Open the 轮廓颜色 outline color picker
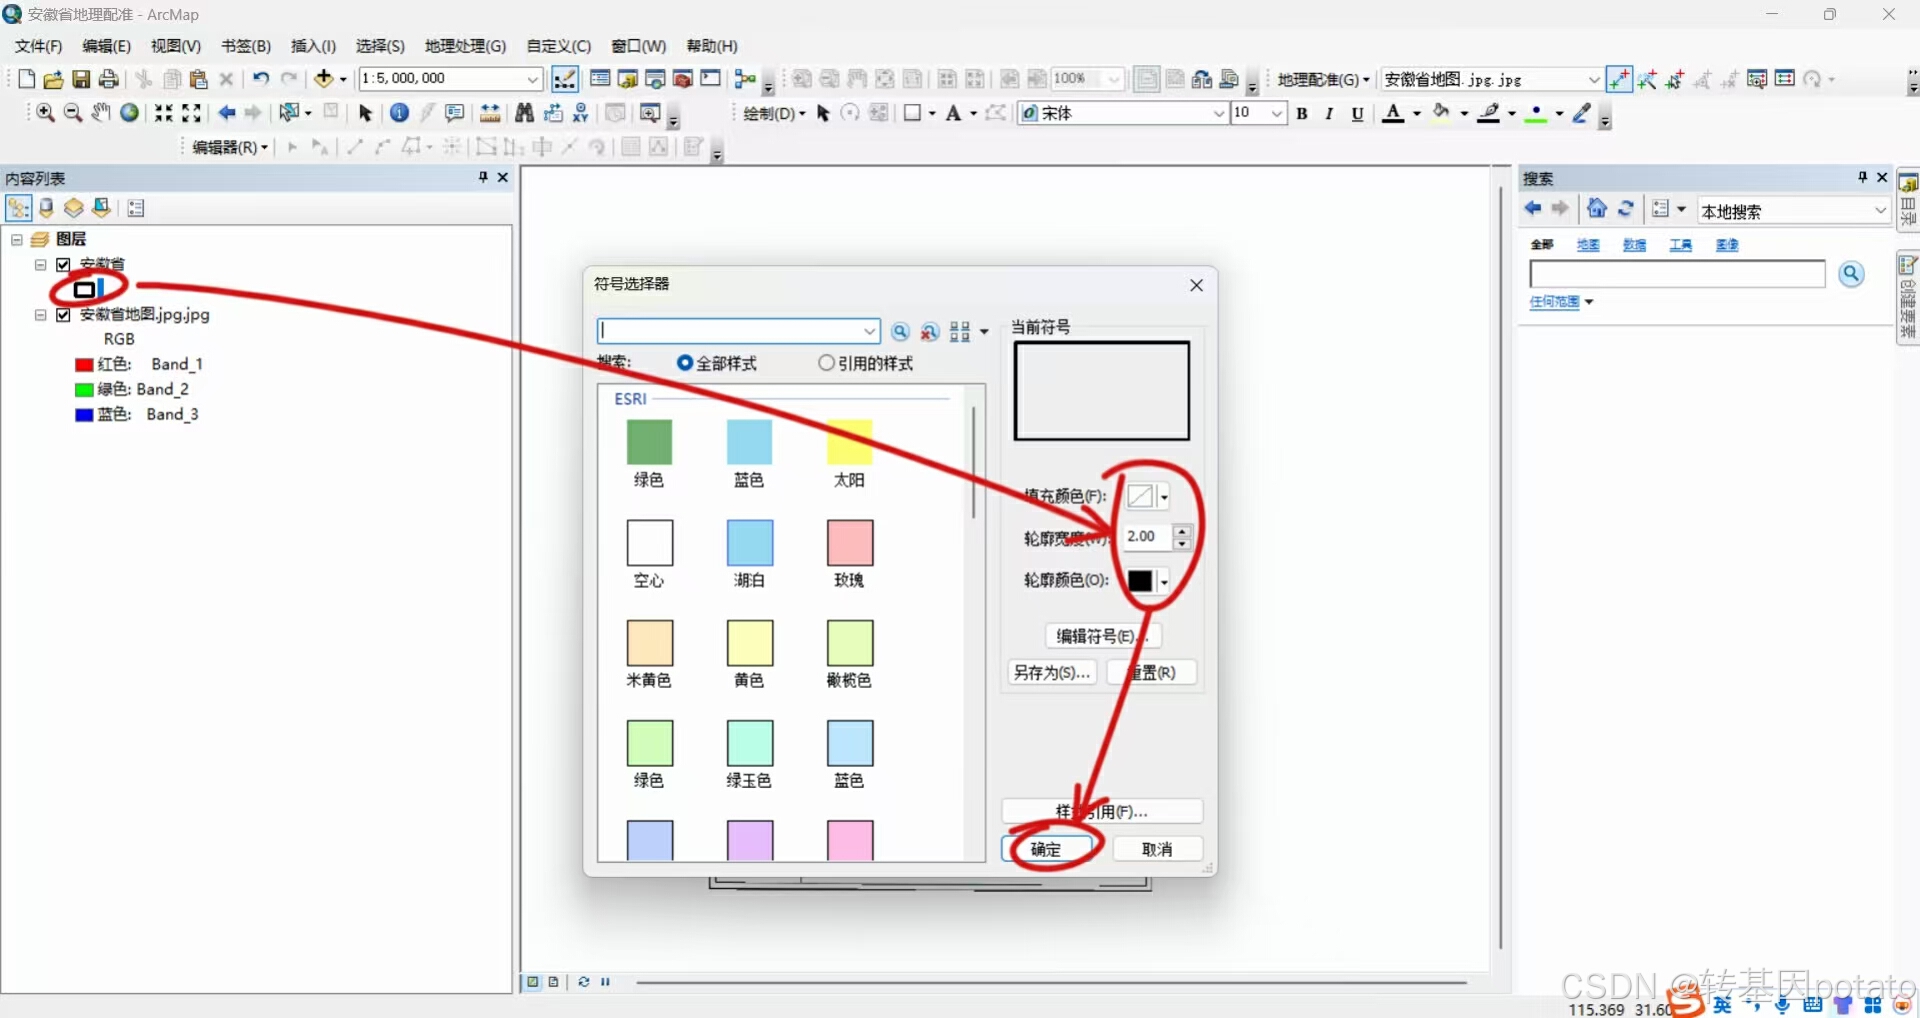The image size is (1920, 1018). [1147, 581]
